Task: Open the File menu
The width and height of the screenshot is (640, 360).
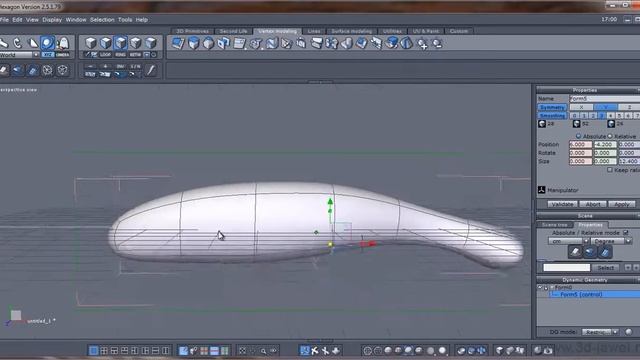Action: coord(4,20)
